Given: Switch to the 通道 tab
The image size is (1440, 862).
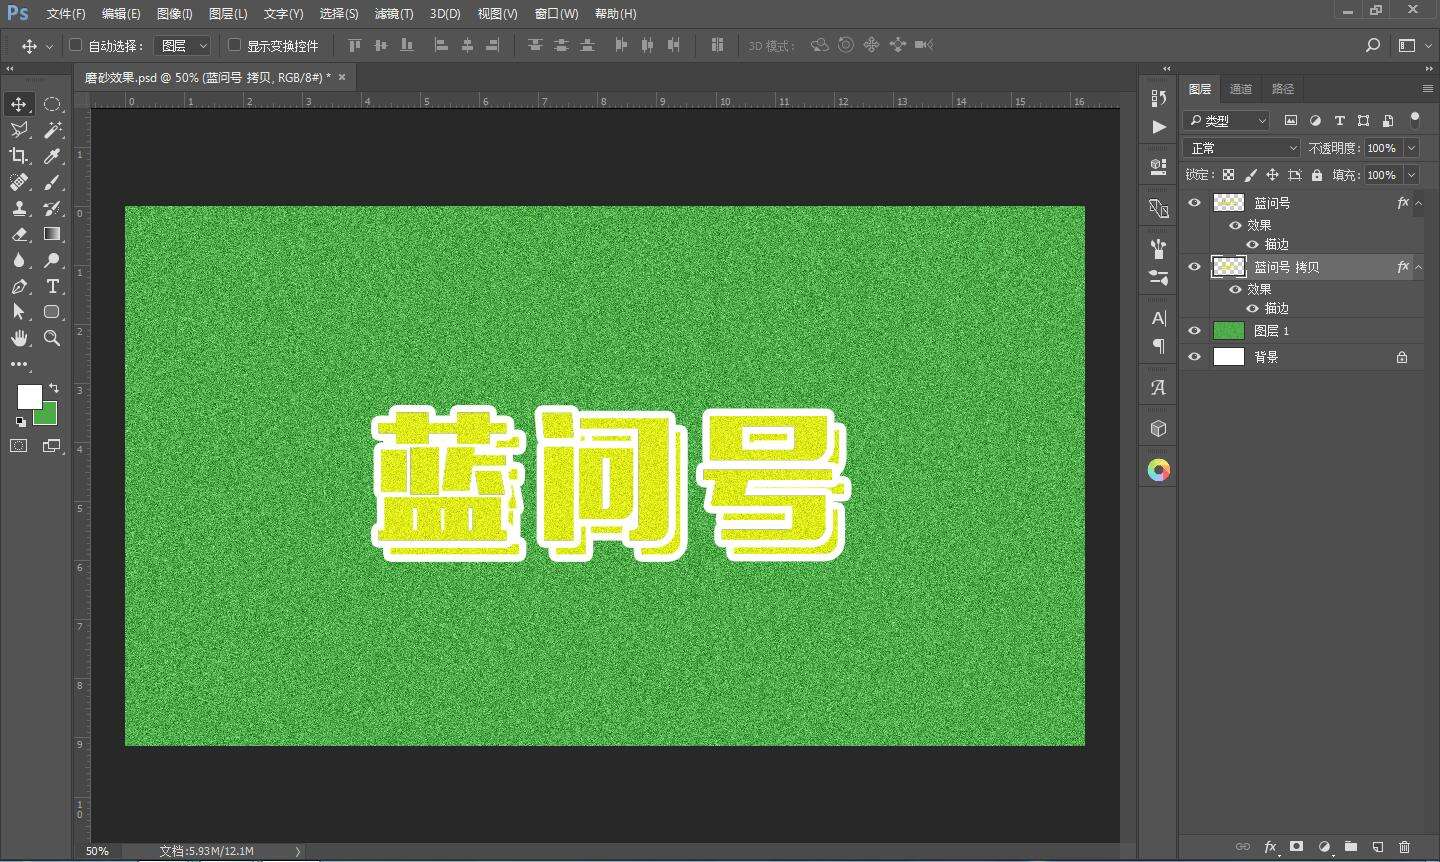Looking at the screenshot, I should 1240,89.
